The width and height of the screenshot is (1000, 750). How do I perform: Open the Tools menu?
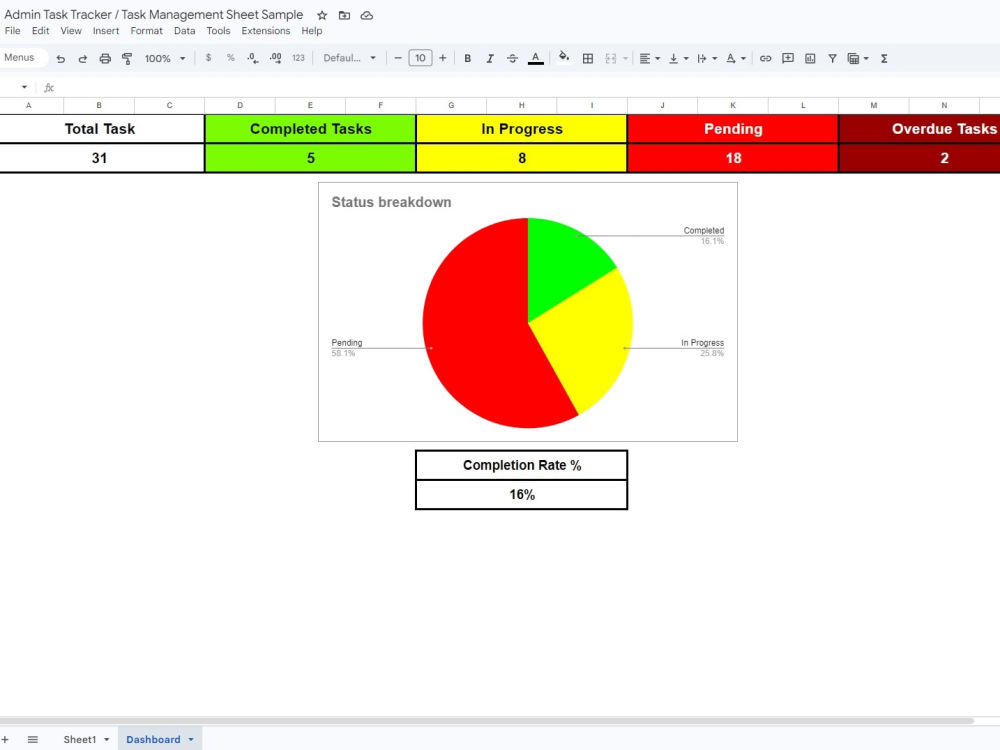tap(218, 31)
